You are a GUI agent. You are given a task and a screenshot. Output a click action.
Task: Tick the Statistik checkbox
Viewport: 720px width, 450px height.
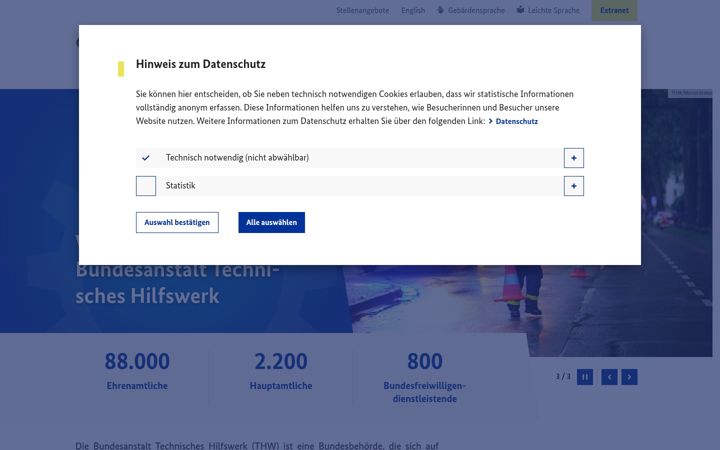point(146,186)
